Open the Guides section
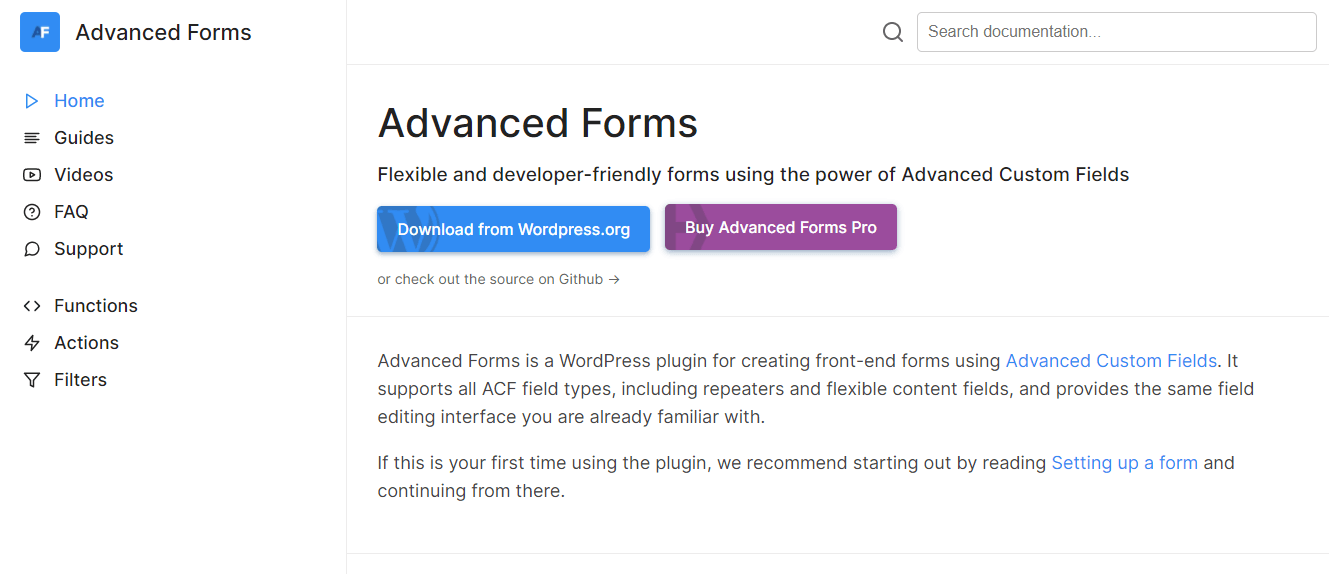 click(x=84, y=138)
